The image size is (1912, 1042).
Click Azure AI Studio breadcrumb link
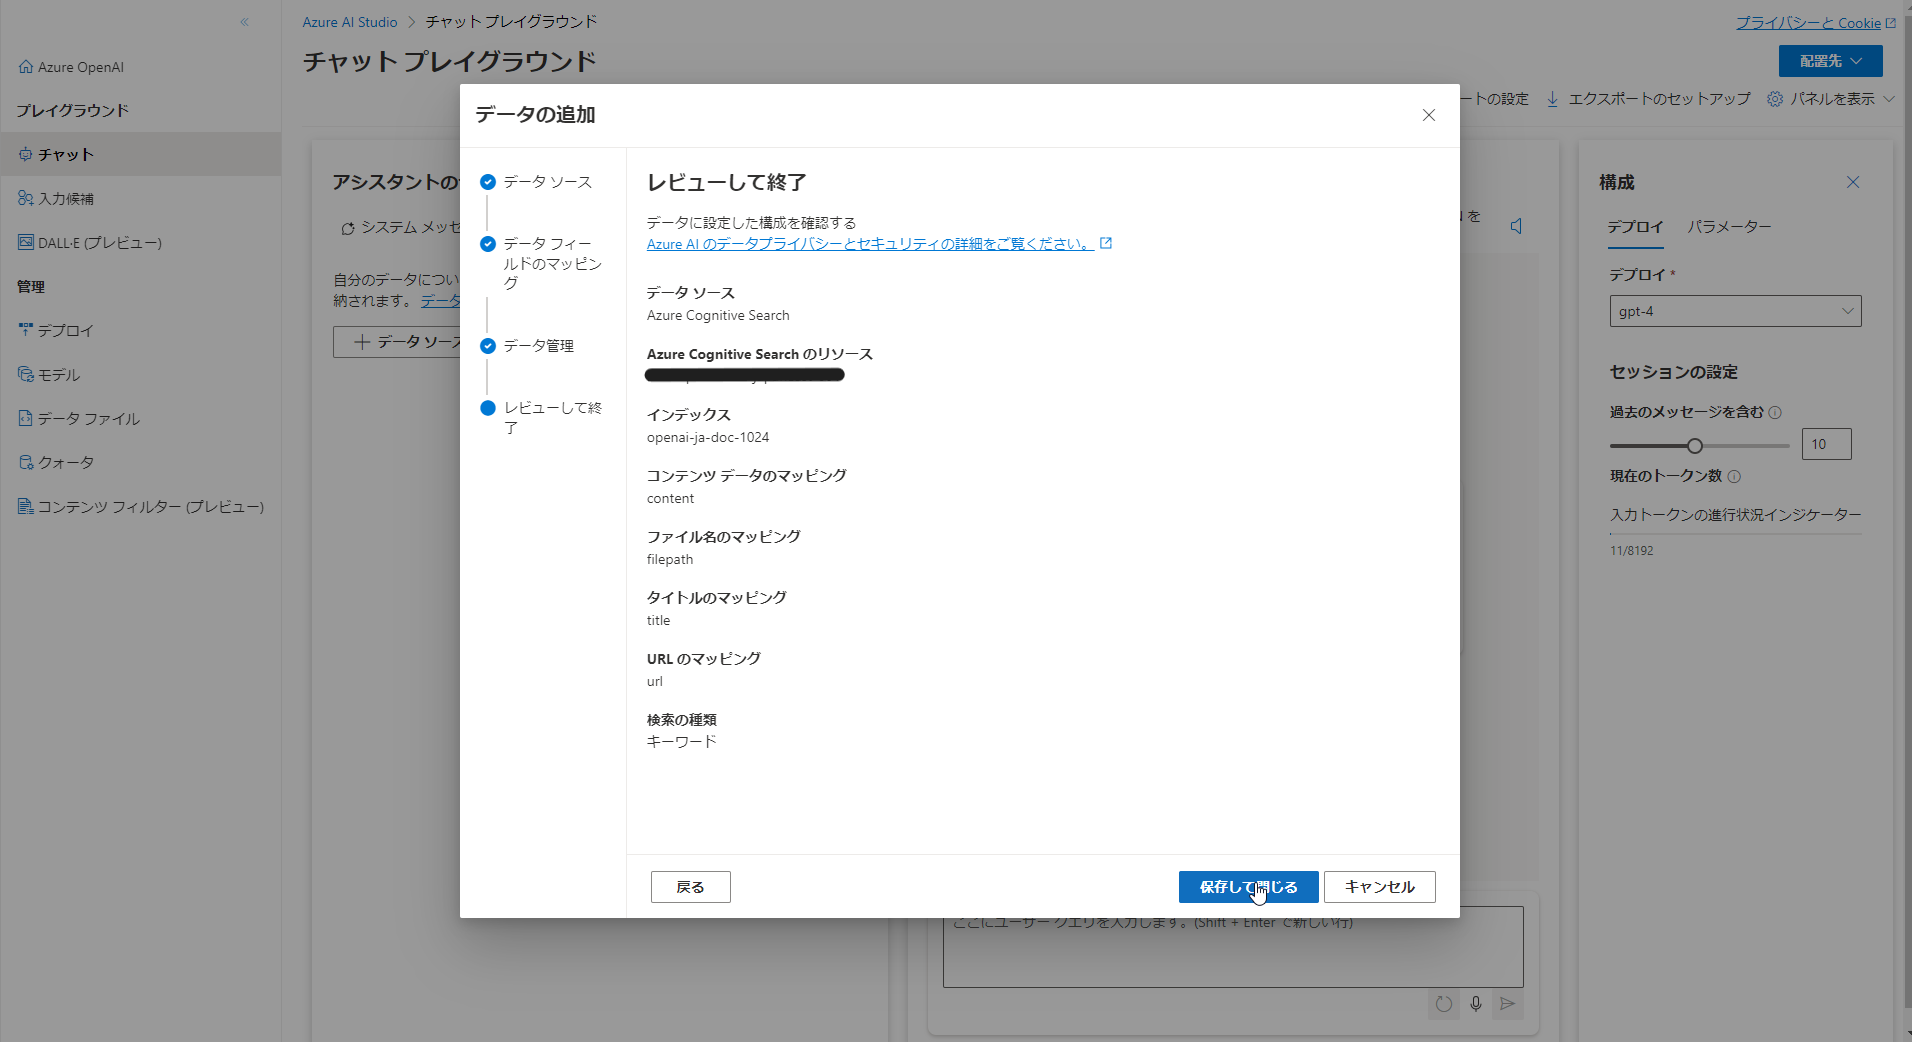point(350,22)
